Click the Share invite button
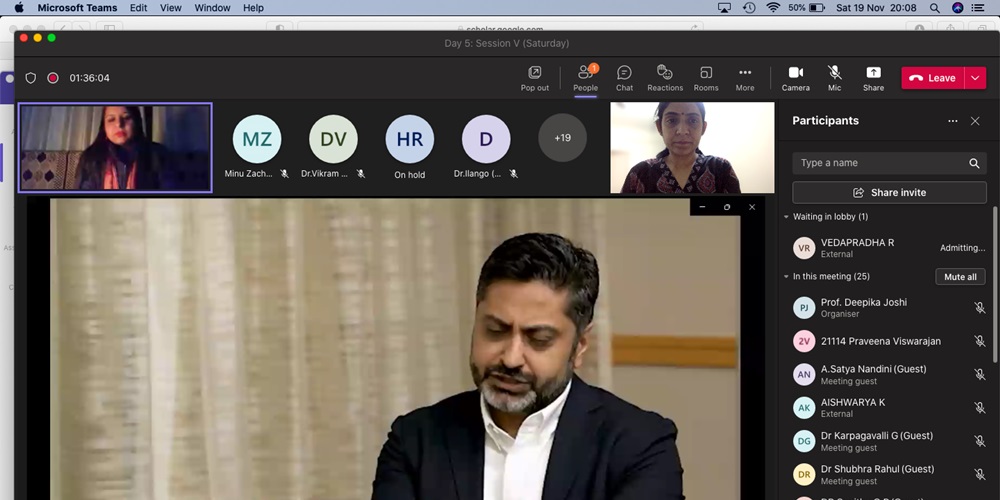The height and width of the screenshot is (500, 1000). click(x=889, y=193)
